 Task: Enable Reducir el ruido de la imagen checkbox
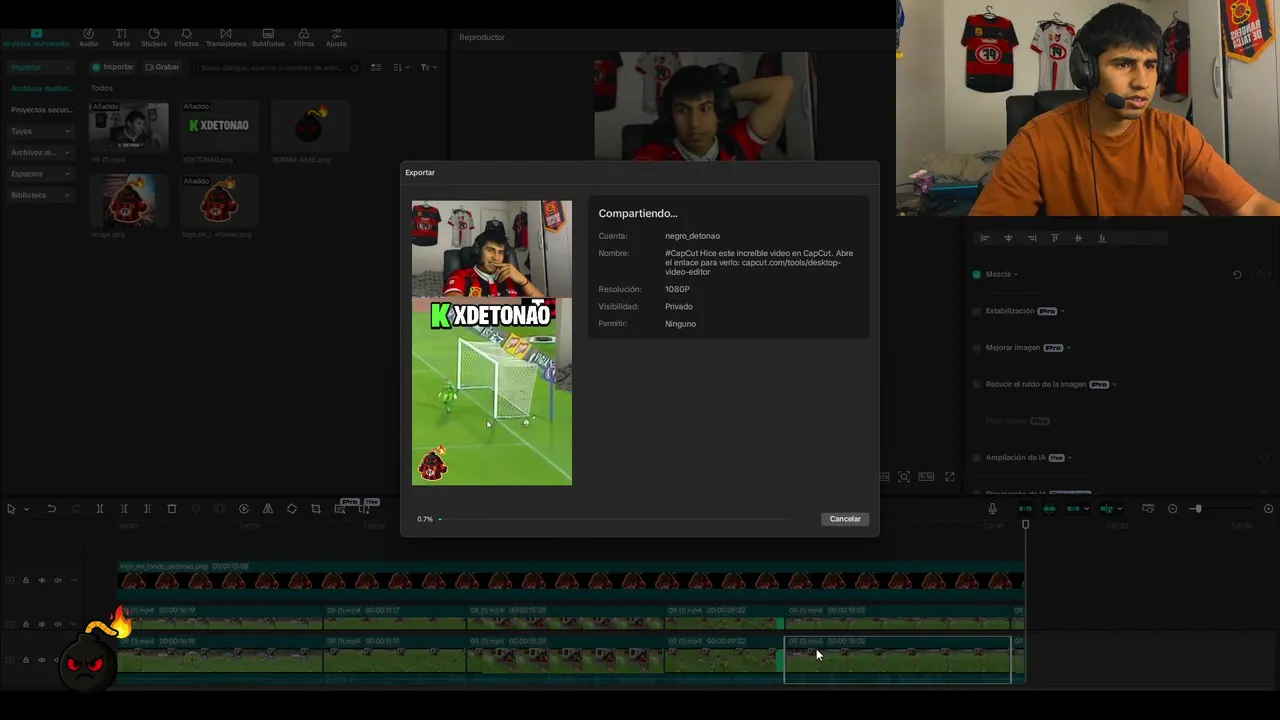click(977, 384)
